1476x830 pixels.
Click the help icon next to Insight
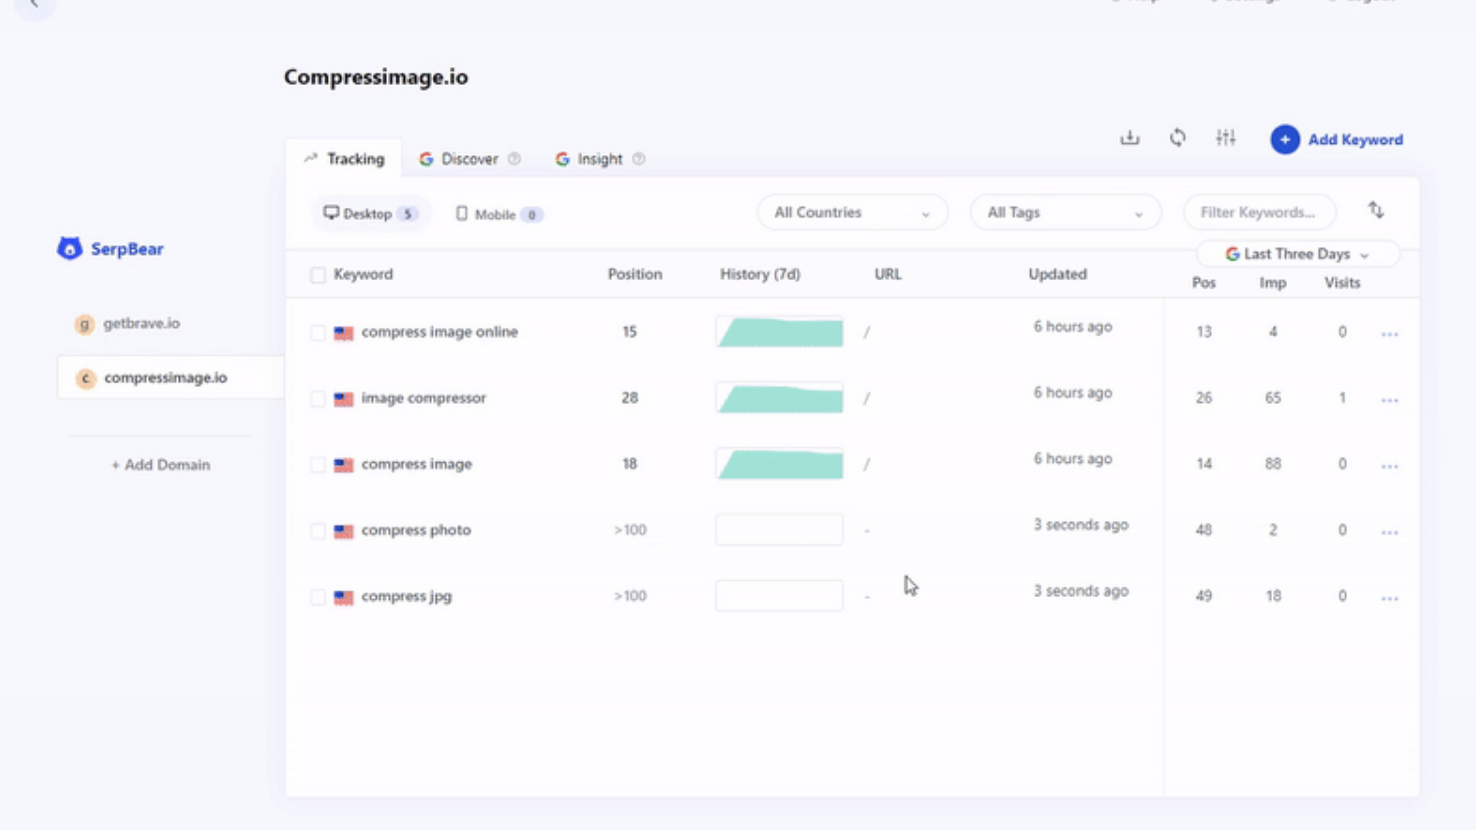coord(639,159)
